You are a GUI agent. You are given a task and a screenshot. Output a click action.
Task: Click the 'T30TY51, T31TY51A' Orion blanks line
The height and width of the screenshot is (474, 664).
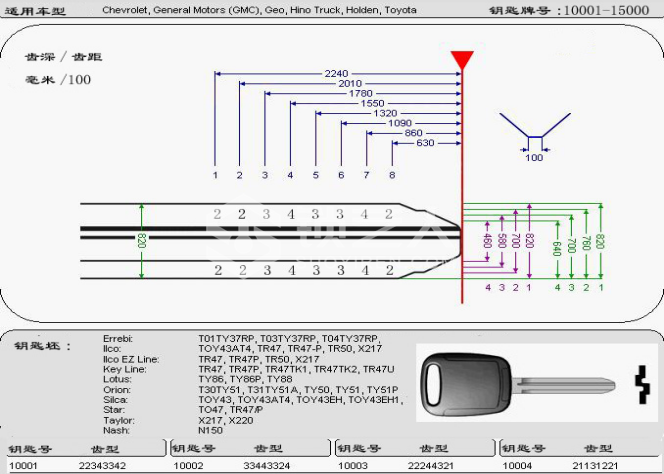[x=298, y=390]
